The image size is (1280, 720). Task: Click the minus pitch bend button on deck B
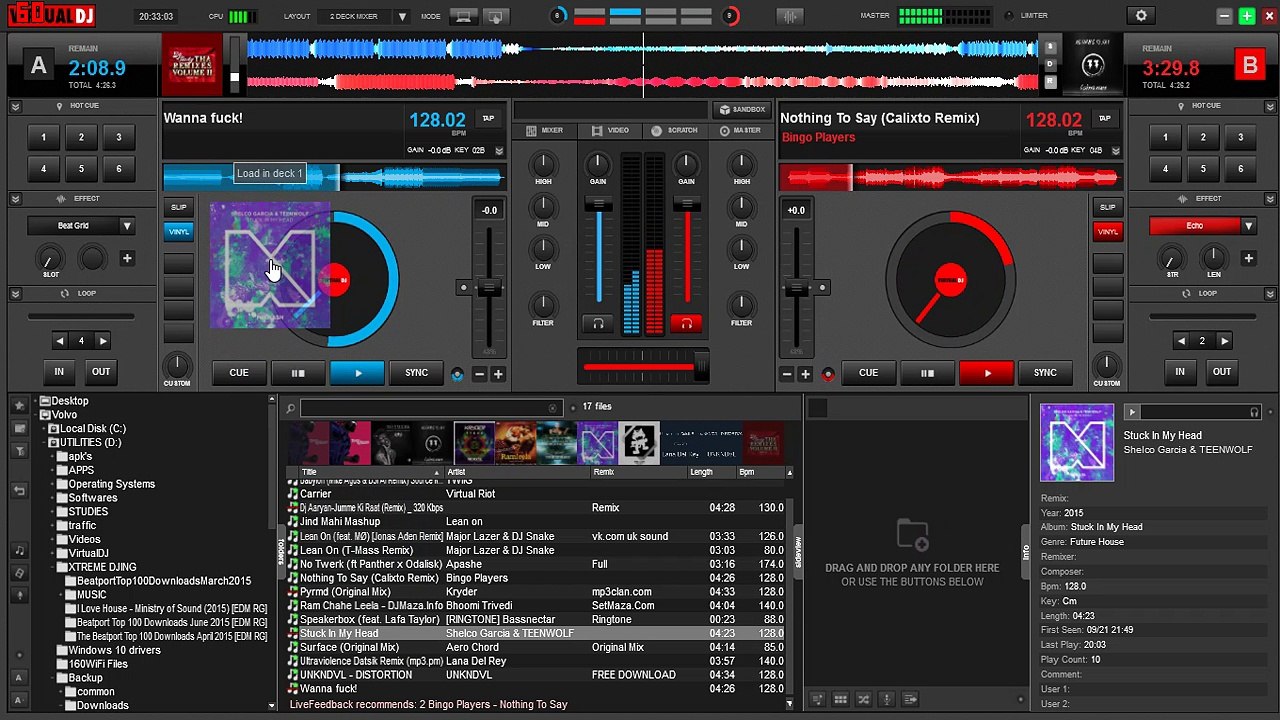[786, 374]
